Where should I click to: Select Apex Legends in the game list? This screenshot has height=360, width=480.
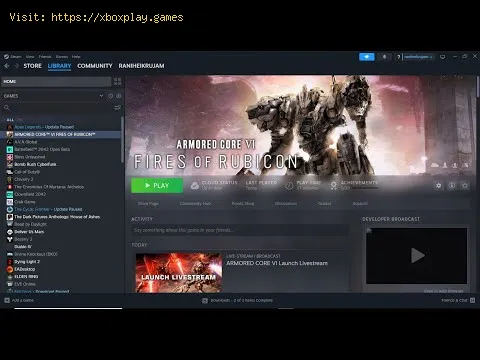pyautogui.click(x=44, y=127)
